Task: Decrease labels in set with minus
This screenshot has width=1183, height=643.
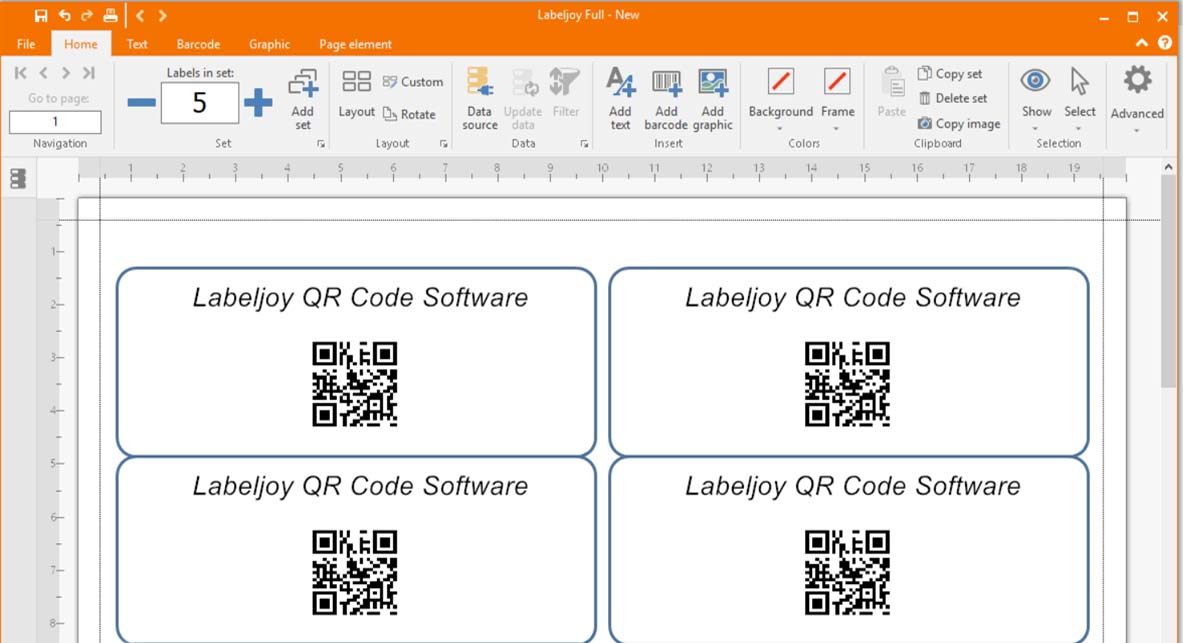Action: point(141,103)
